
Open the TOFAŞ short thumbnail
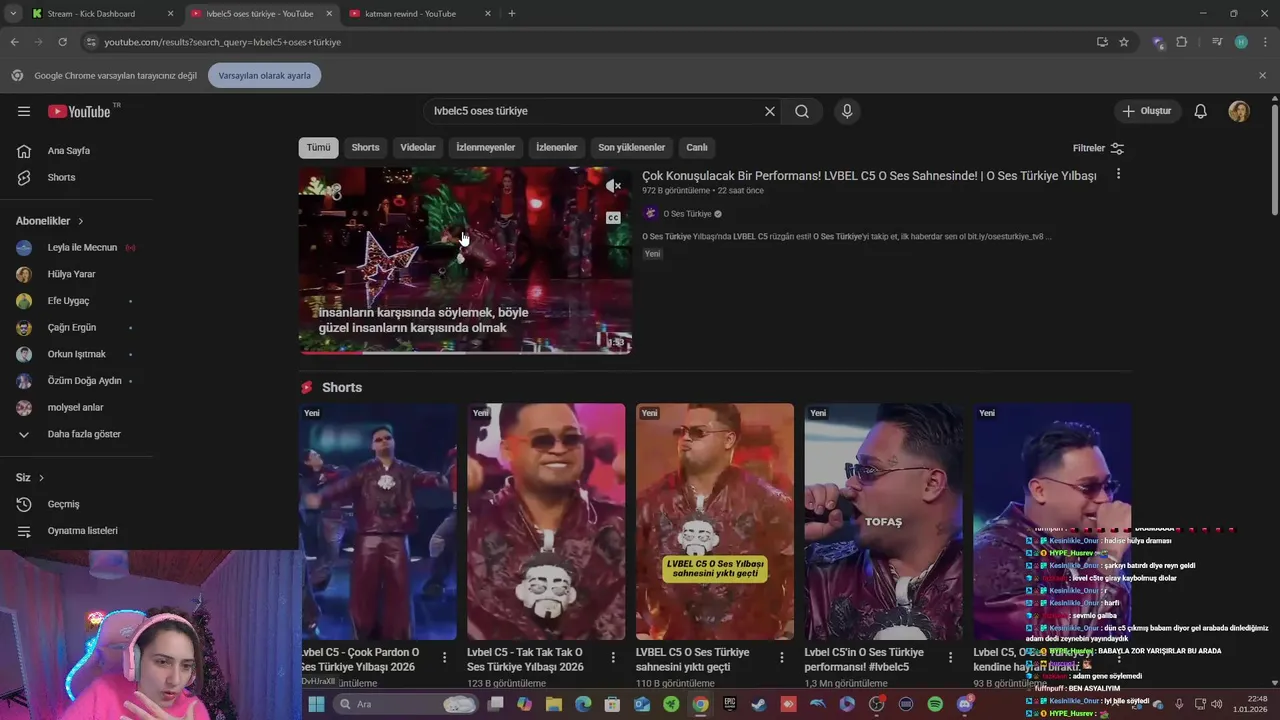point(884,521)
